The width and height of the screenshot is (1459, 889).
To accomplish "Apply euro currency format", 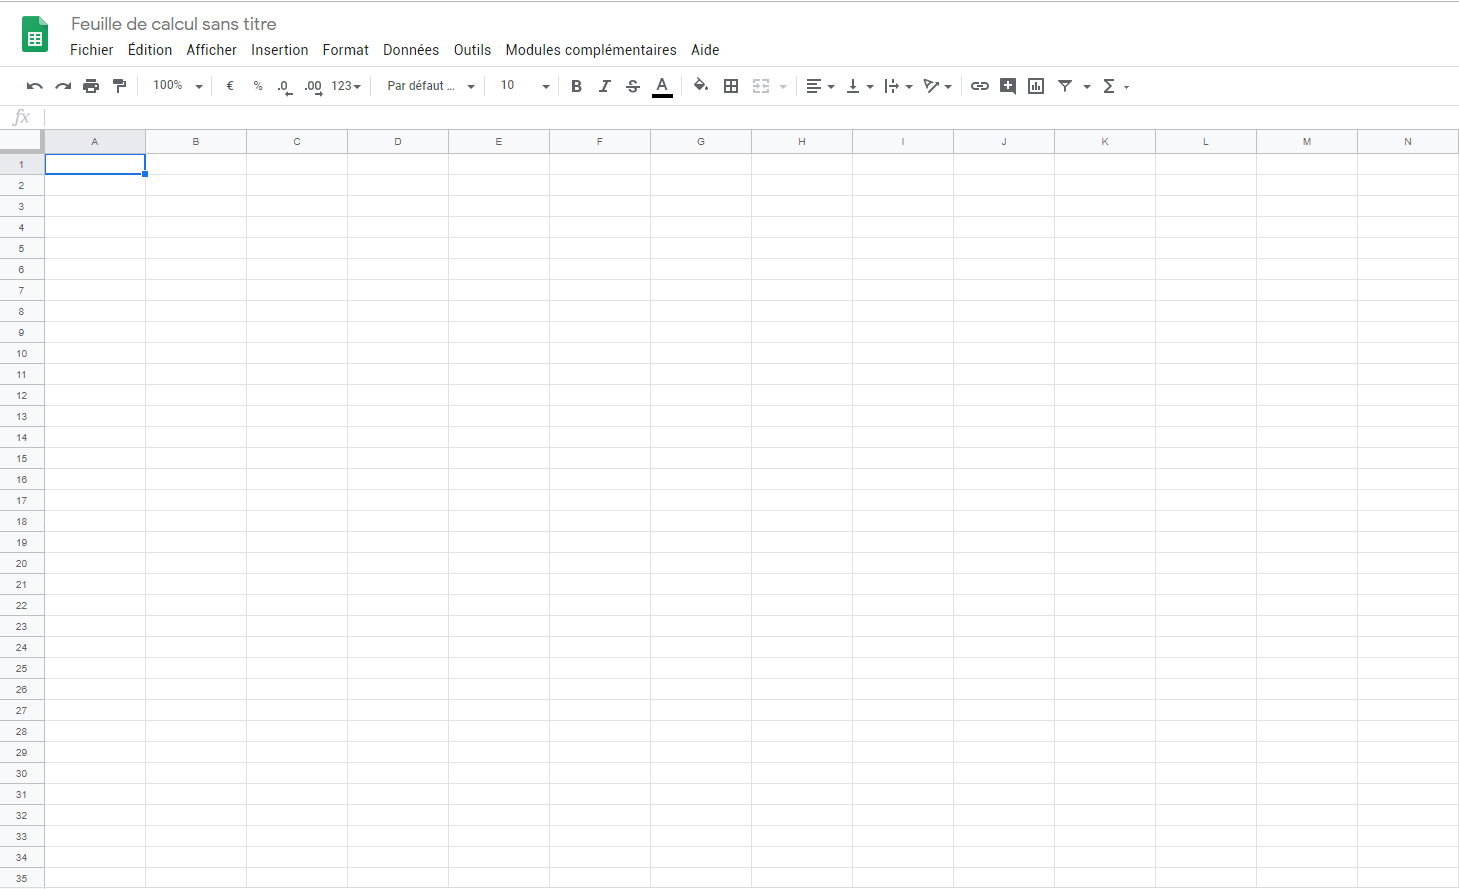I will click(230, 86).
